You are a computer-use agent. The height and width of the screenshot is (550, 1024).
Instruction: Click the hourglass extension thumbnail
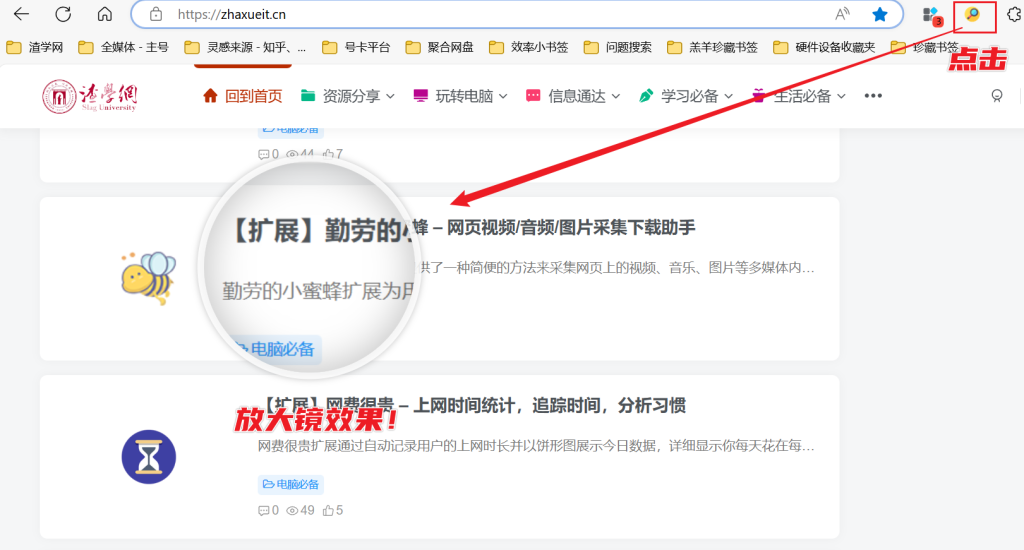point(149,457)
